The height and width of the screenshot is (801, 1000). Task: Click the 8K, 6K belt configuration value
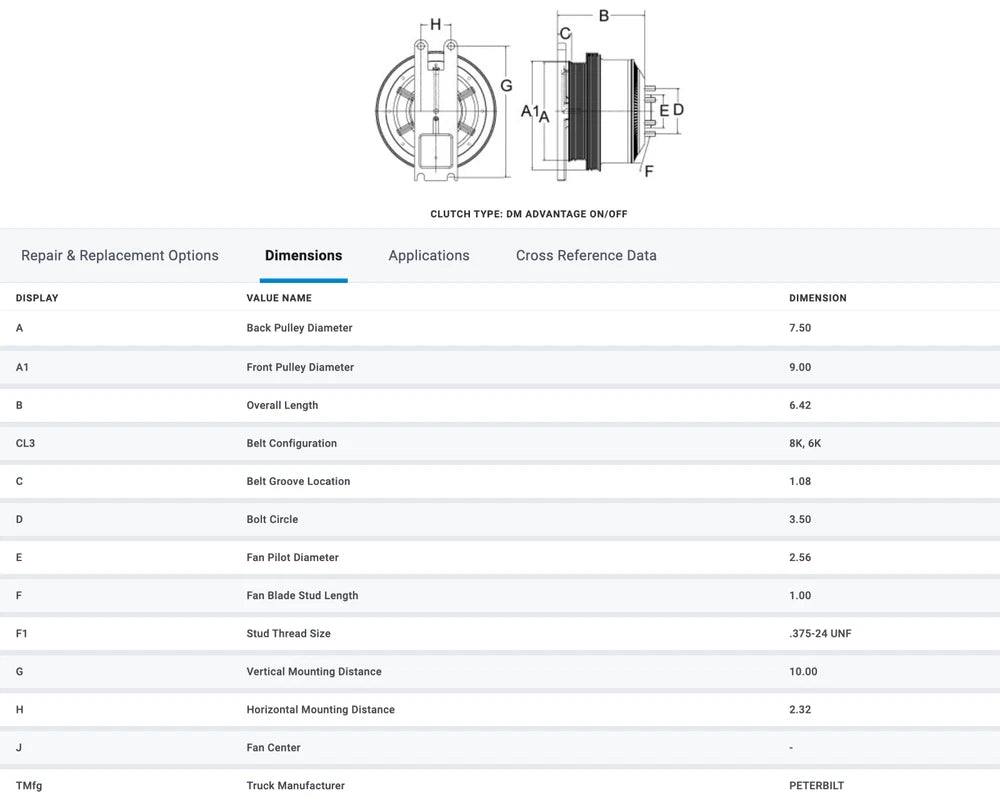(804, 443)
